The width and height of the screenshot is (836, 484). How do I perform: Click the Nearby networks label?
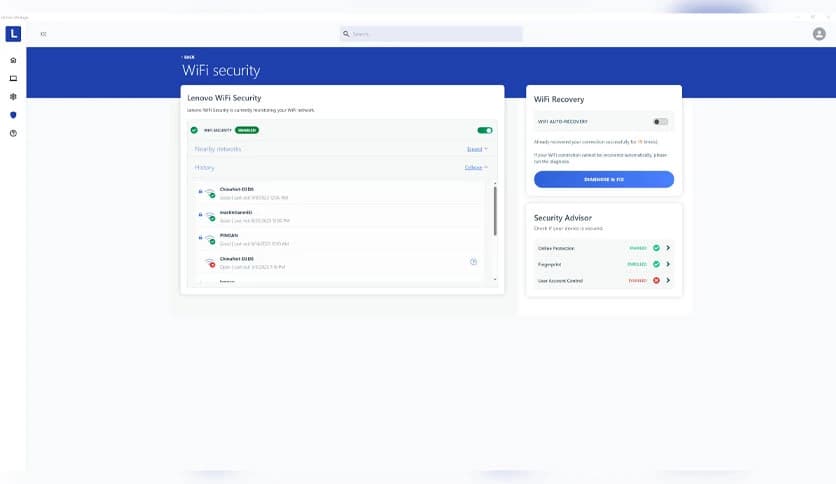tap(218, 149)
